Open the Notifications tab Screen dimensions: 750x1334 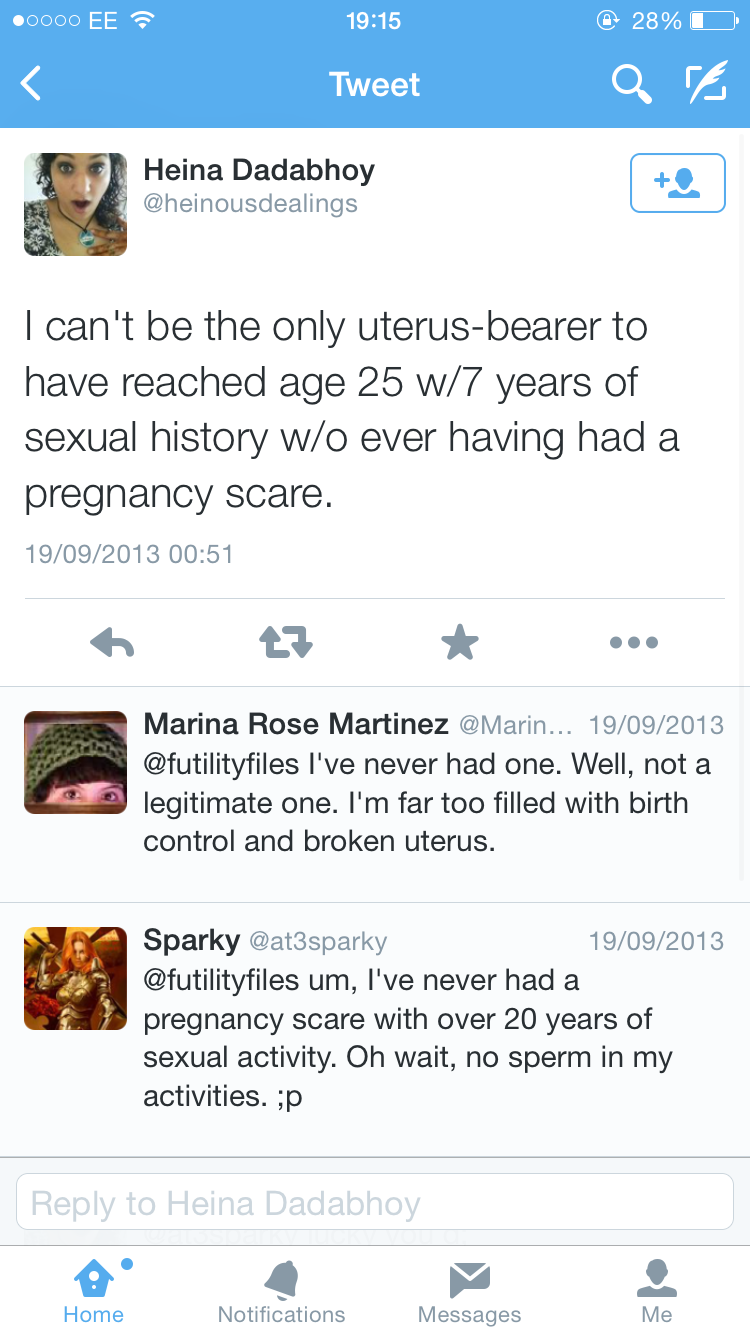[x=281, y=1291]
